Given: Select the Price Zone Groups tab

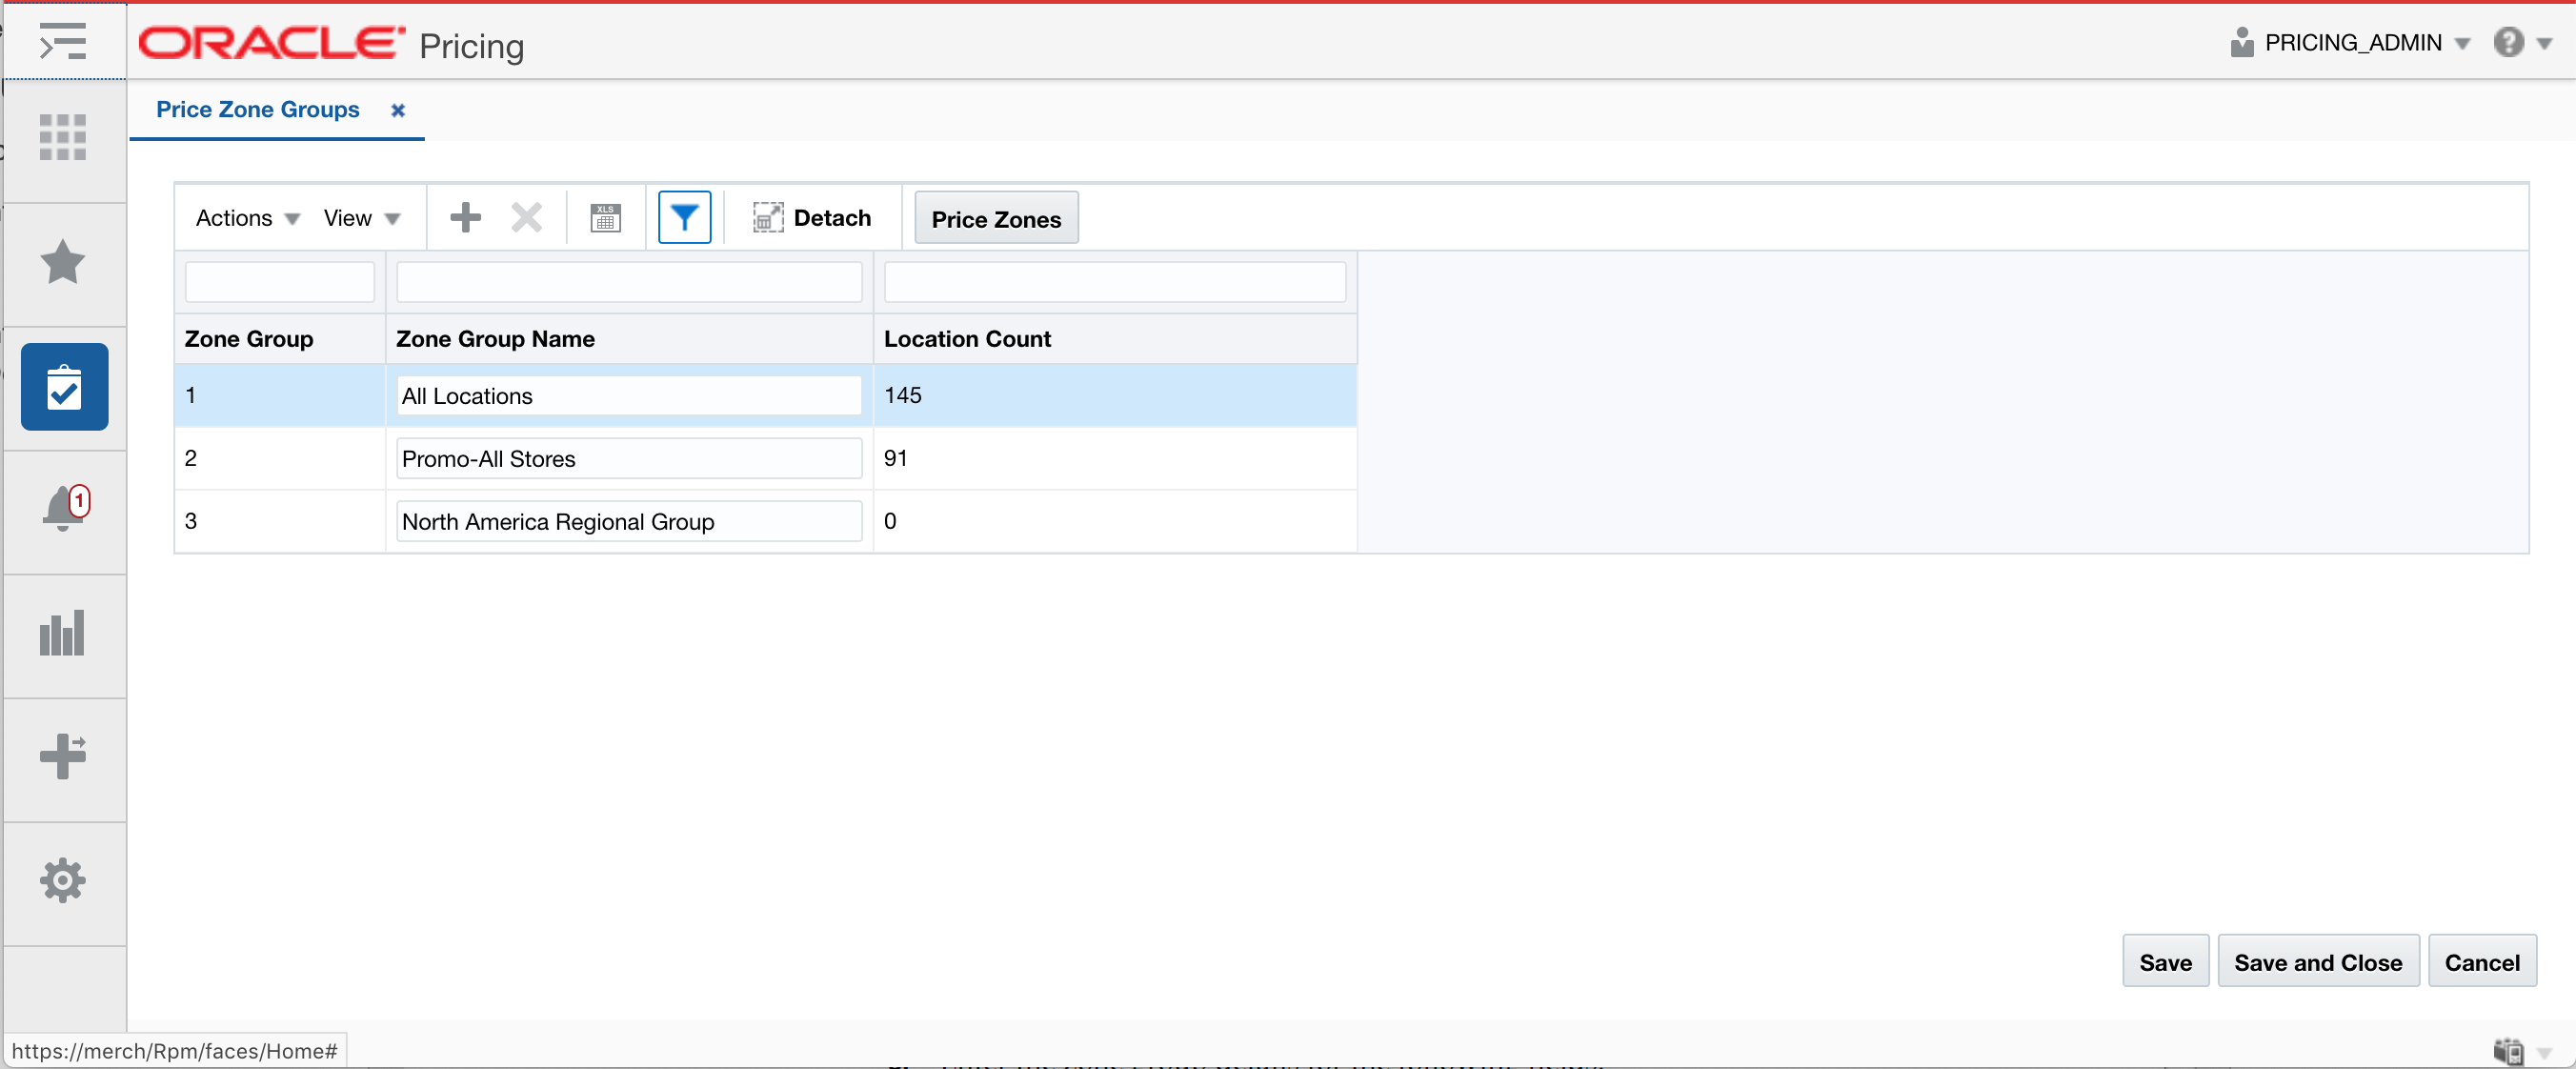Looking at the screenshot, I should (x=257, y=110).
